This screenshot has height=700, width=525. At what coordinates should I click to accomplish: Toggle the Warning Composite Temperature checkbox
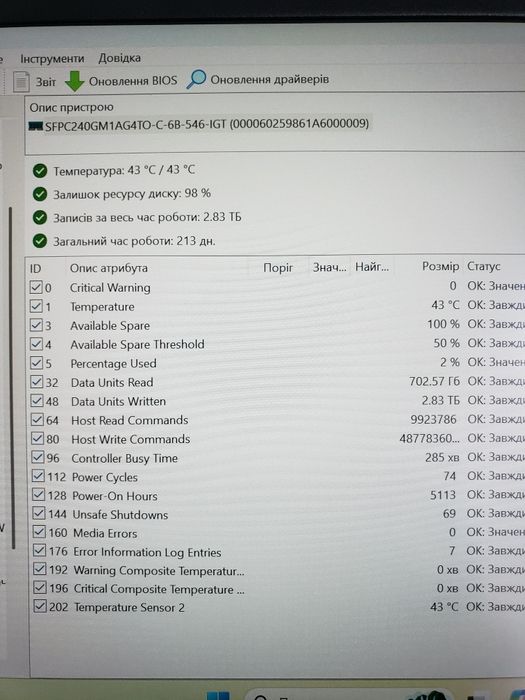(40, 569)
